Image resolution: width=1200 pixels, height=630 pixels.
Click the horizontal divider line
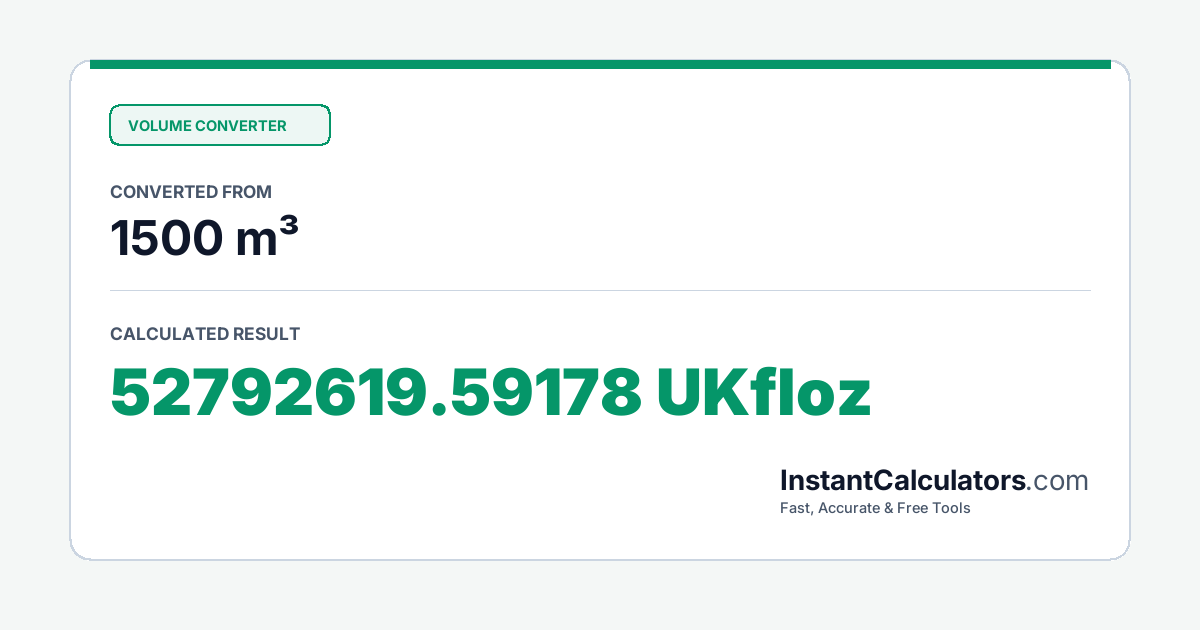[x=600, y=291]
